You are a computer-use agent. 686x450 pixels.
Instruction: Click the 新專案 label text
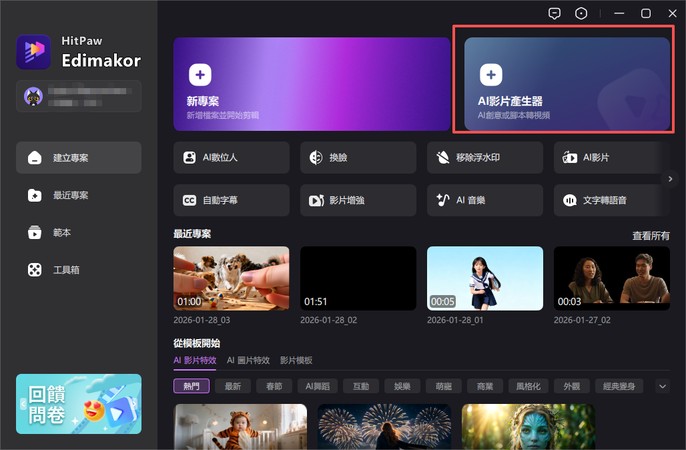click(203, 101)
